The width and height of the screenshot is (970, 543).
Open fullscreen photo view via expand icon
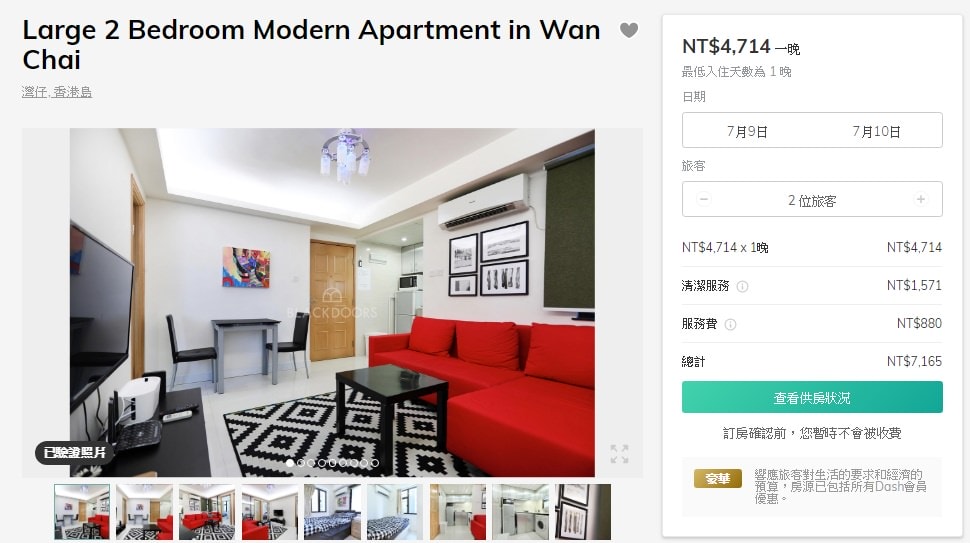[619, 453]
